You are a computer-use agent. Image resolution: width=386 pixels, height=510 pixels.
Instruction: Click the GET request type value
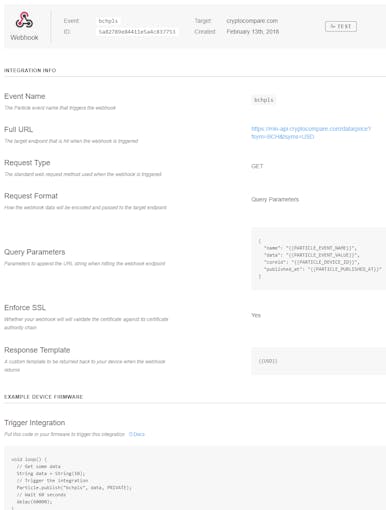click(x=257, y=166)
